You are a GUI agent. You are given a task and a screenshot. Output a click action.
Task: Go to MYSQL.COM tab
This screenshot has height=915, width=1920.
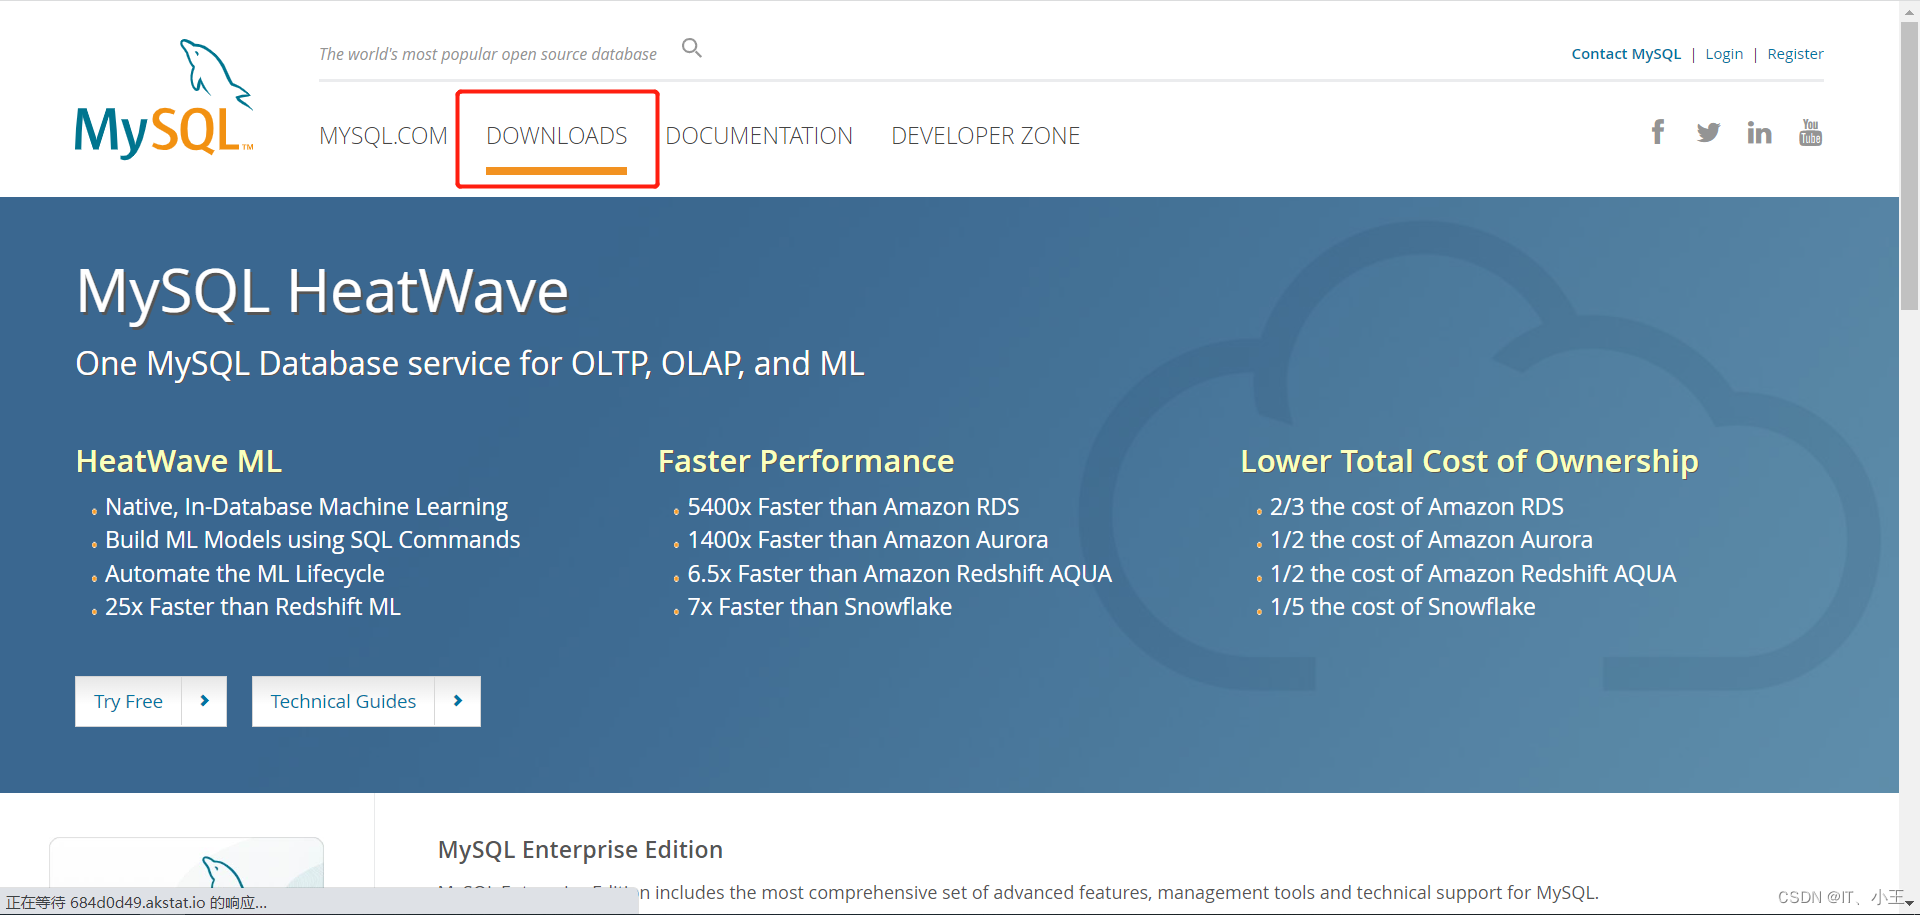click(x=383, y=136)
